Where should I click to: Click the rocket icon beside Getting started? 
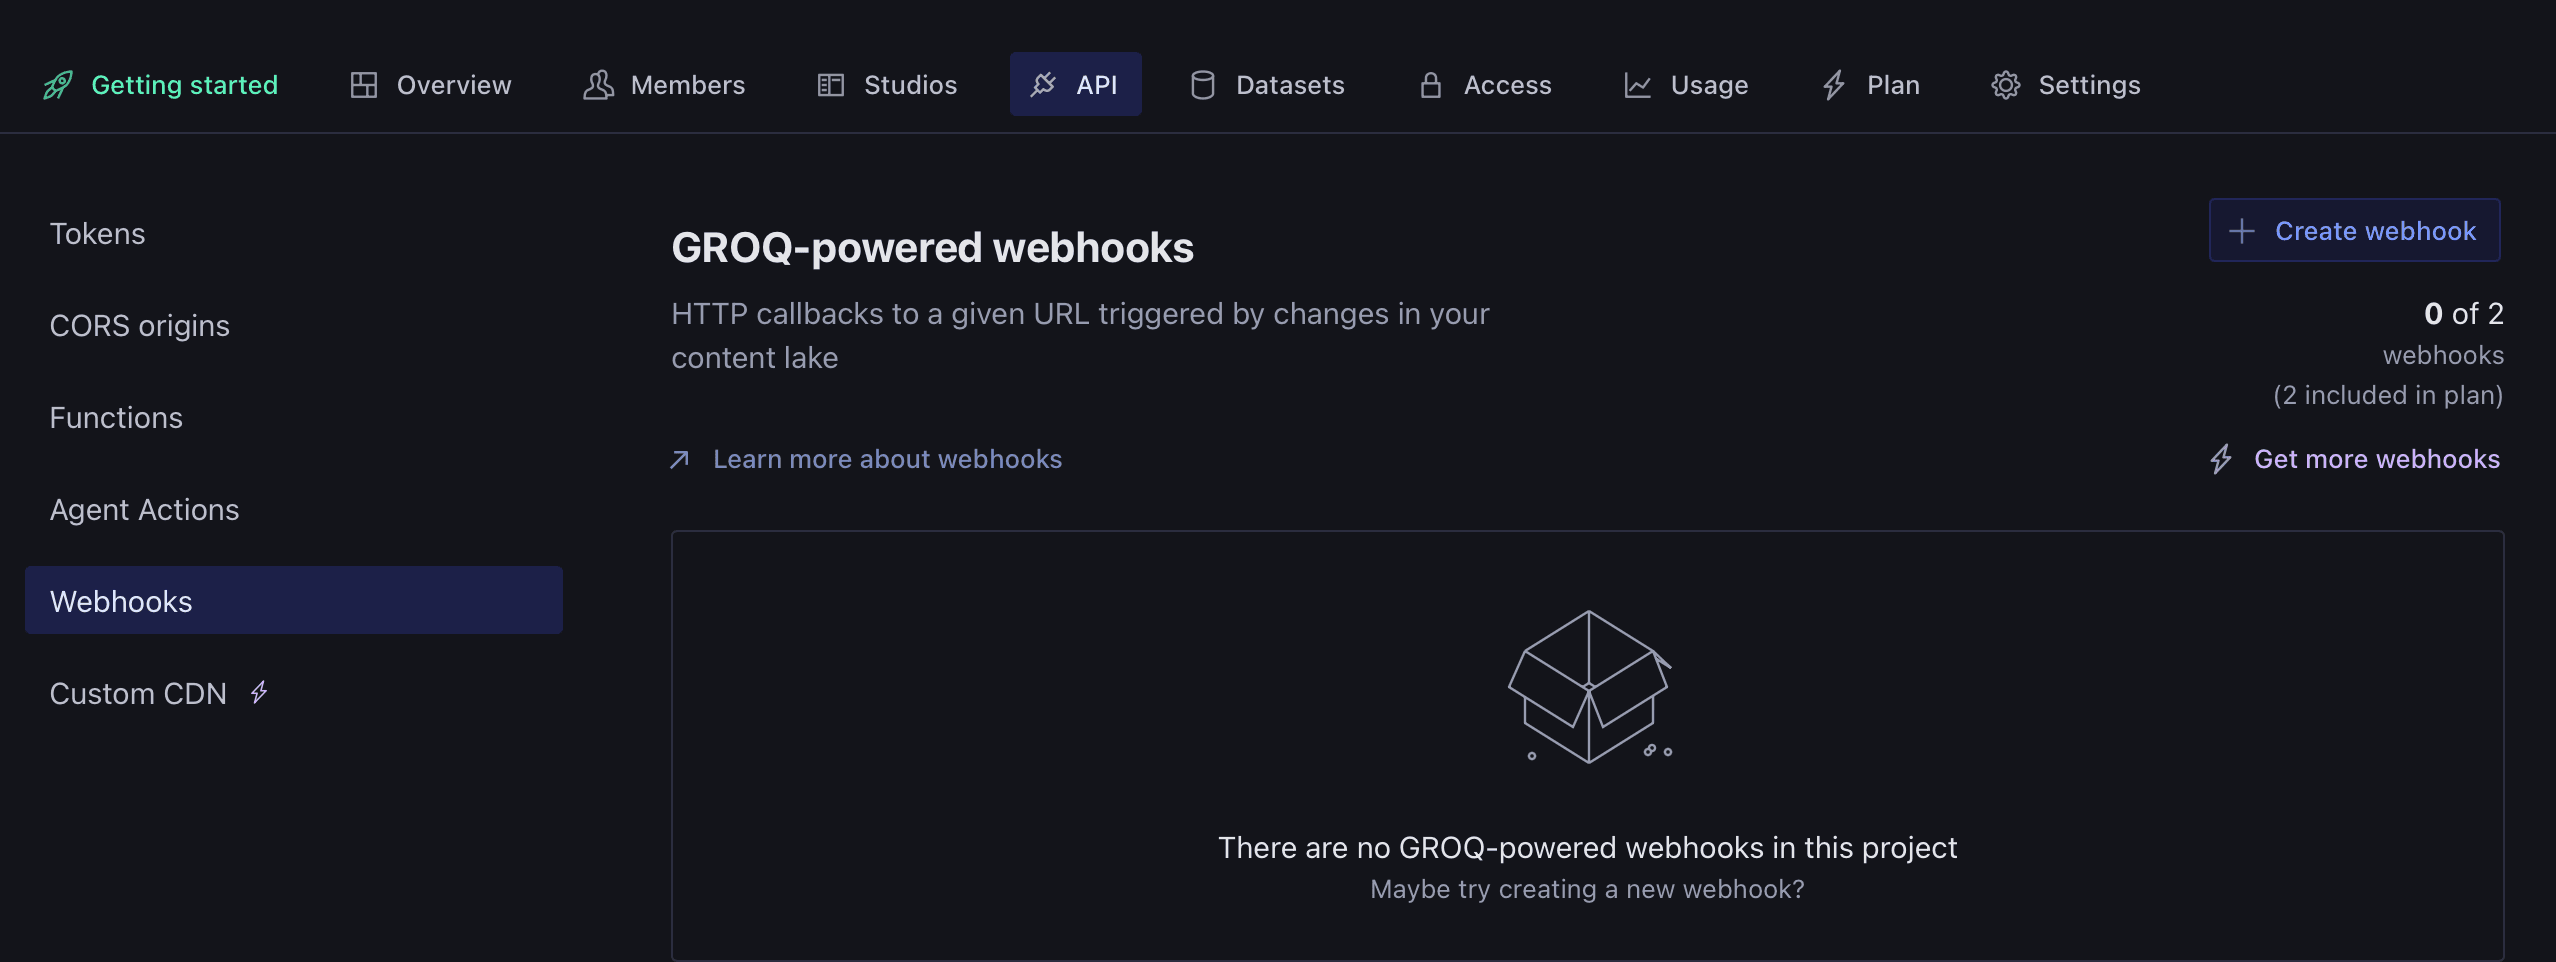(58, 85)
